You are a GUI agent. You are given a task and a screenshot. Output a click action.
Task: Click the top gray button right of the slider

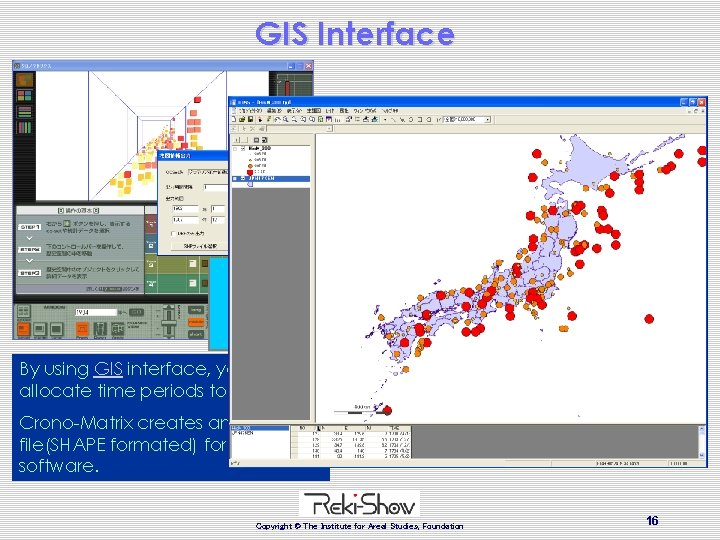pos(196,310)
